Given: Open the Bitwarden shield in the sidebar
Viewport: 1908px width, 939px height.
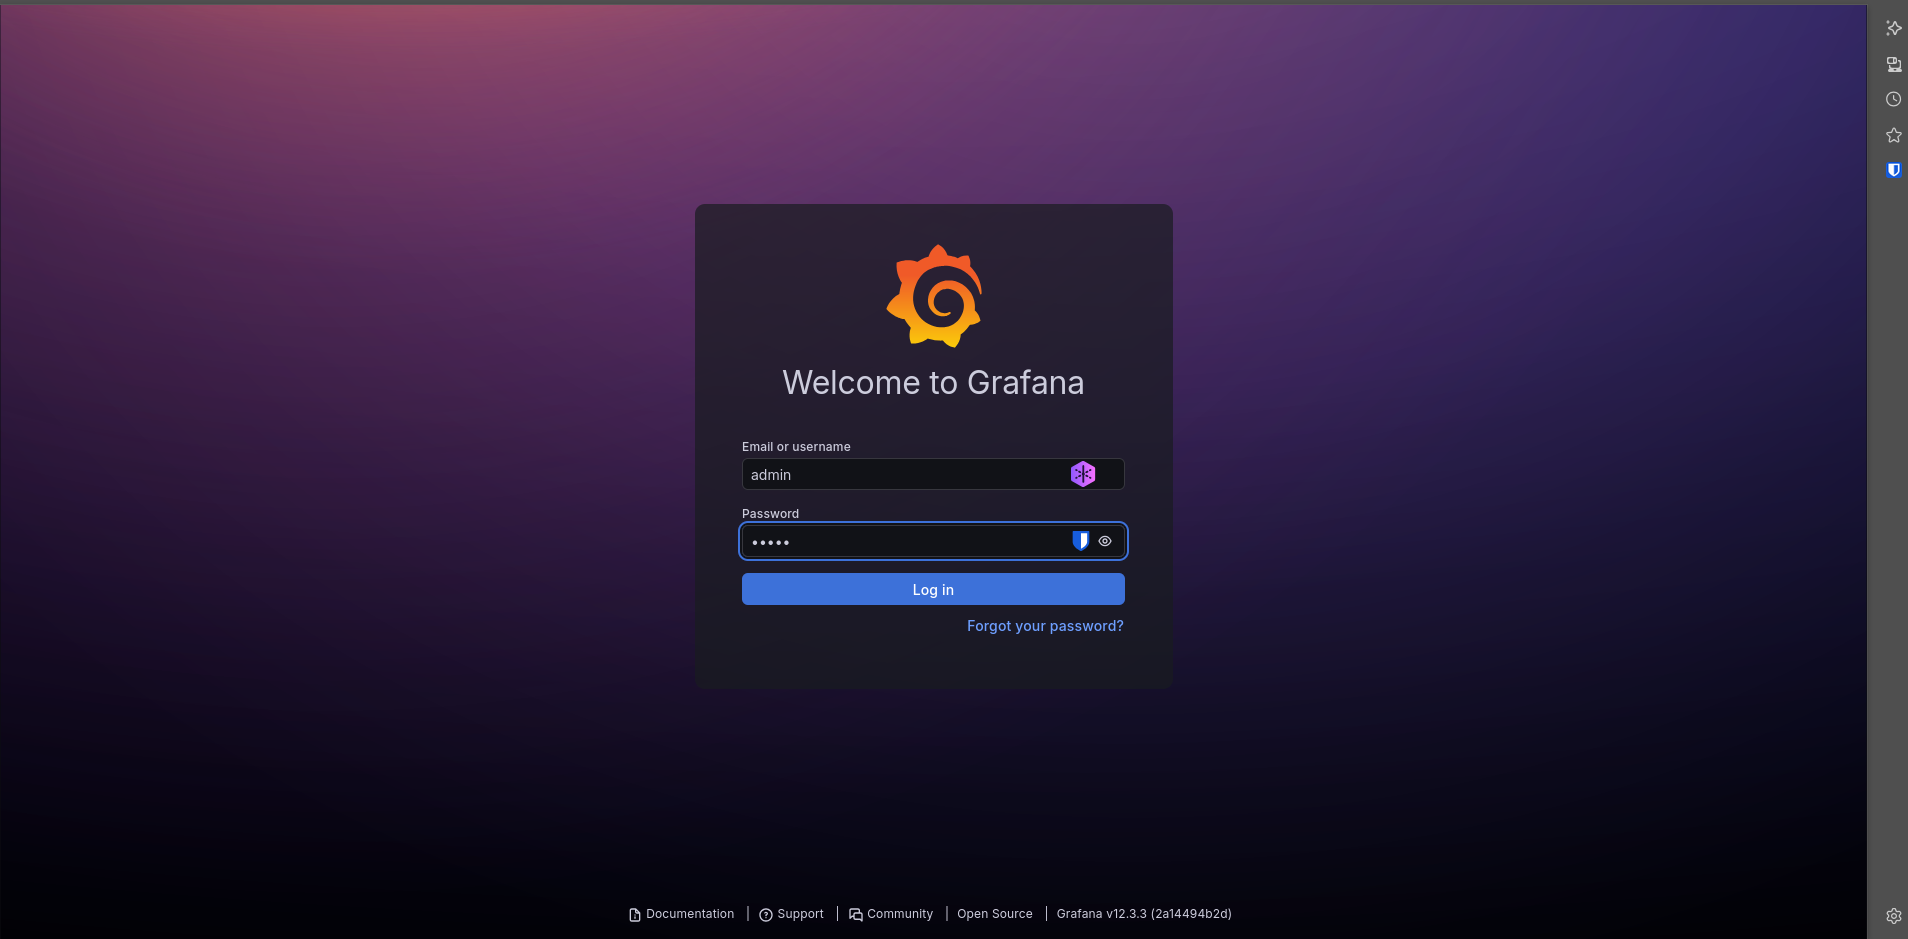Looking at the screenshot, I should point(1893,170).
